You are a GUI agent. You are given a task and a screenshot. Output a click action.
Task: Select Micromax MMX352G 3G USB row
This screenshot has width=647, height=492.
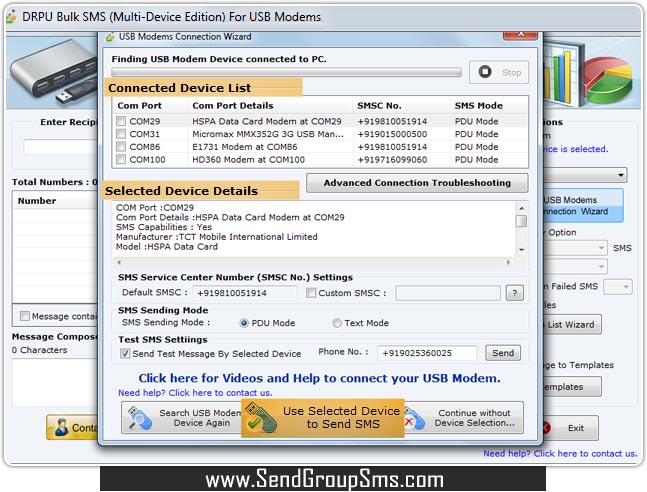(x=320, y=134)
